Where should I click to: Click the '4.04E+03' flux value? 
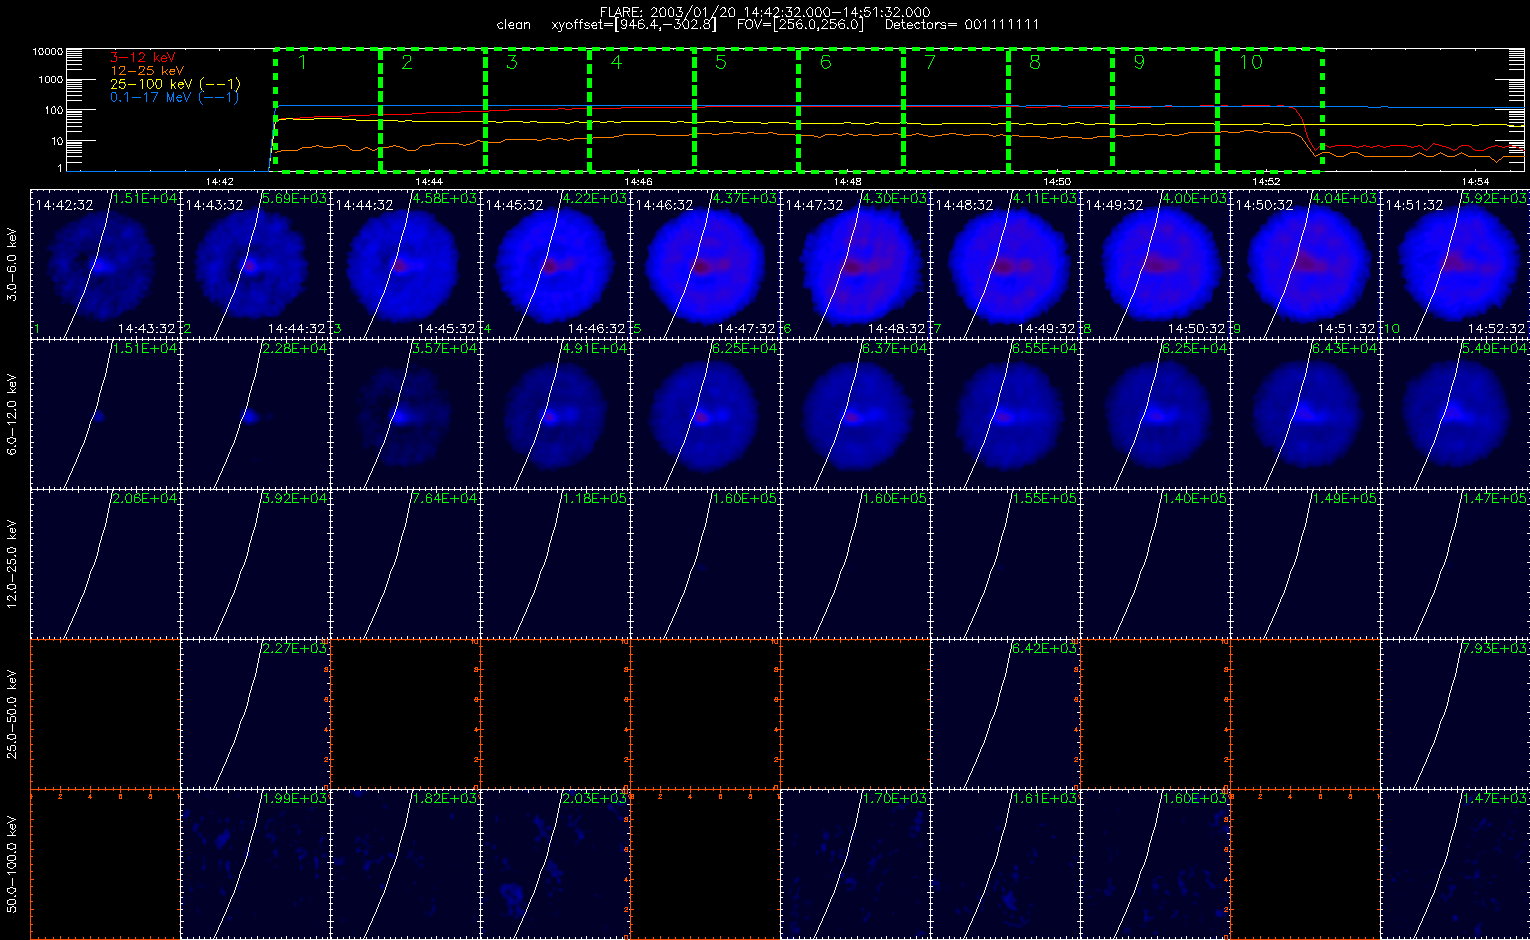coord(1345,198)
